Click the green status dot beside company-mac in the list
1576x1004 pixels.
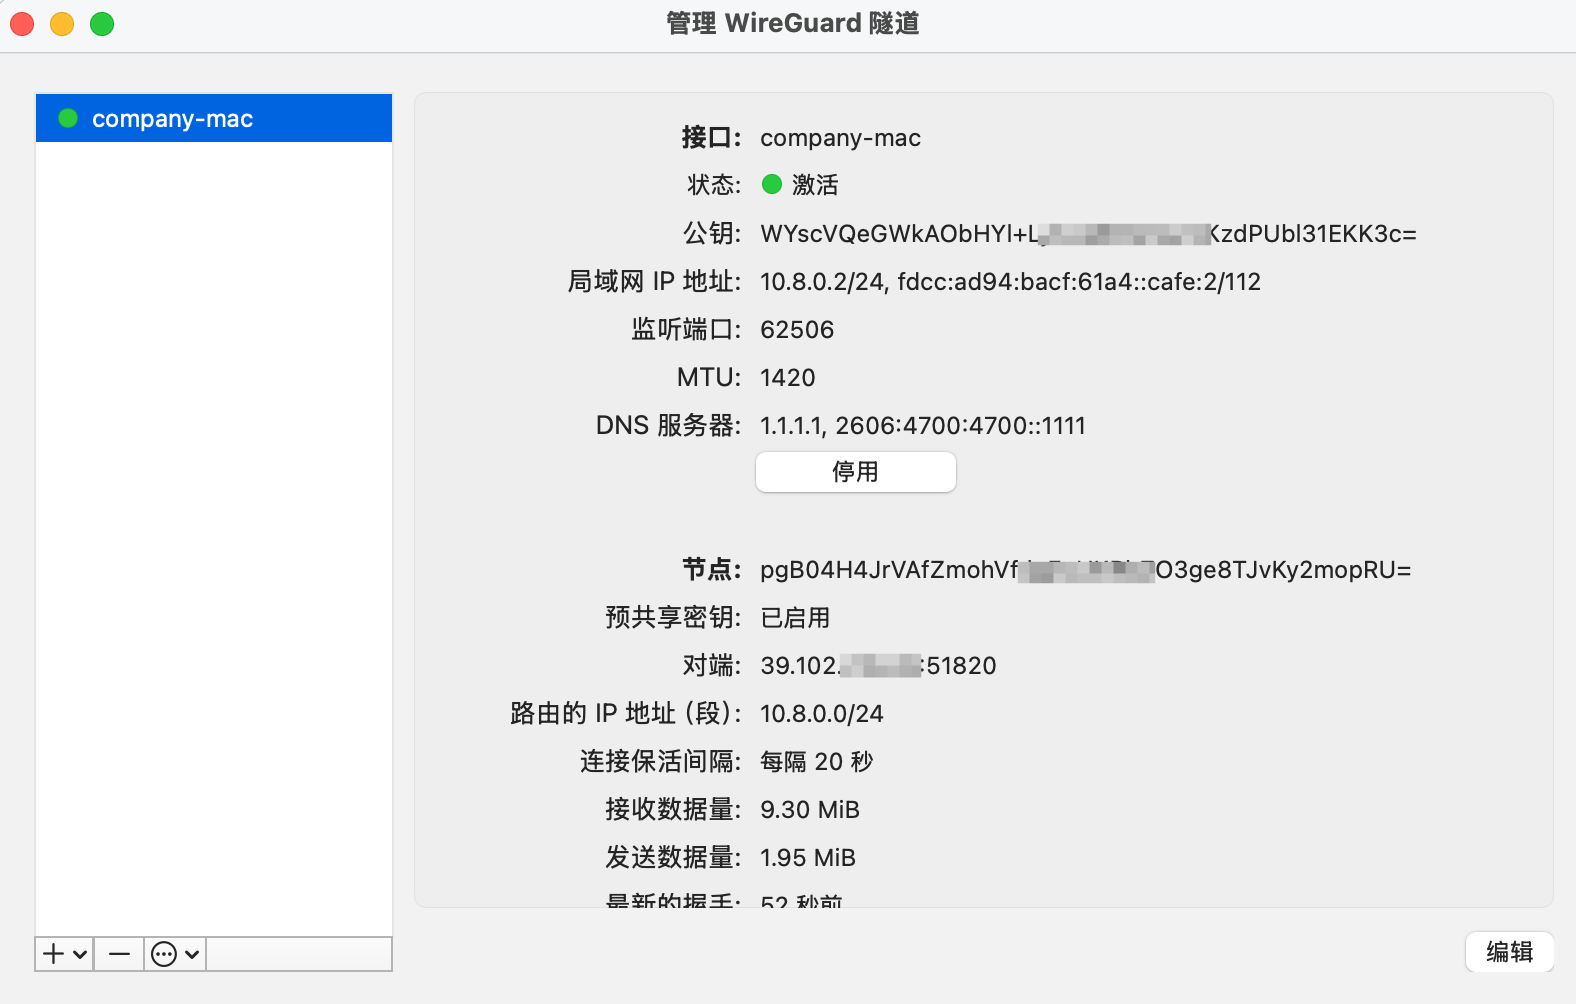[68, 119]
